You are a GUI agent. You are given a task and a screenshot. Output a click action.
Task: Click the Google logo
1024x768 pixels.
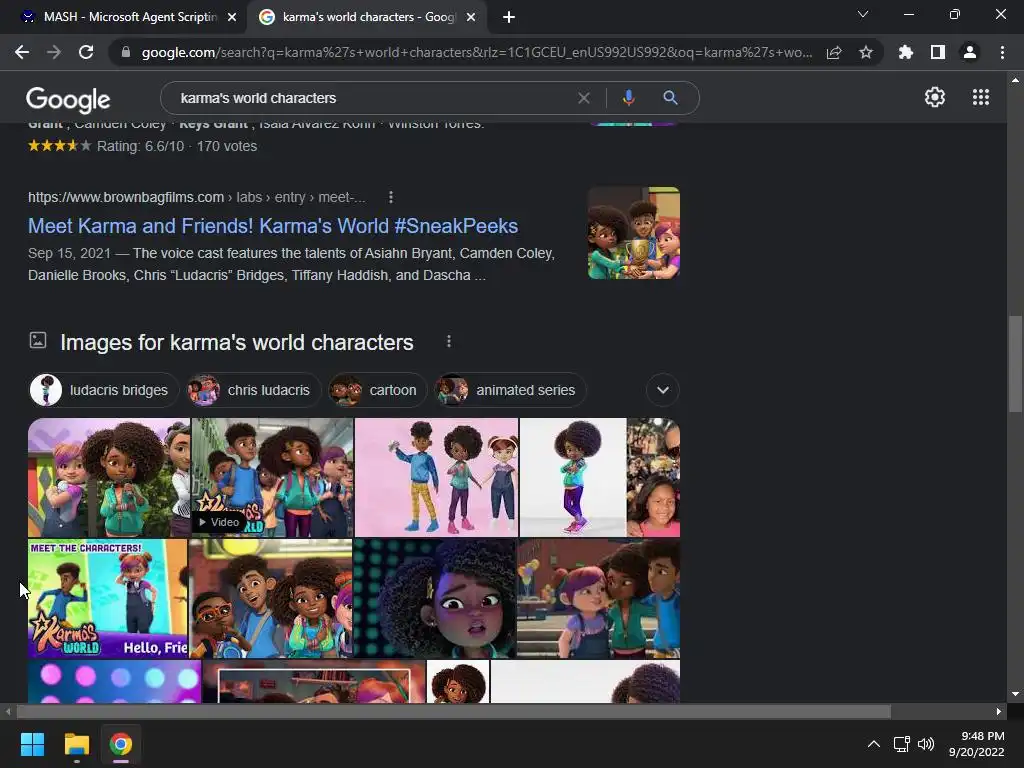coord(68,99)
